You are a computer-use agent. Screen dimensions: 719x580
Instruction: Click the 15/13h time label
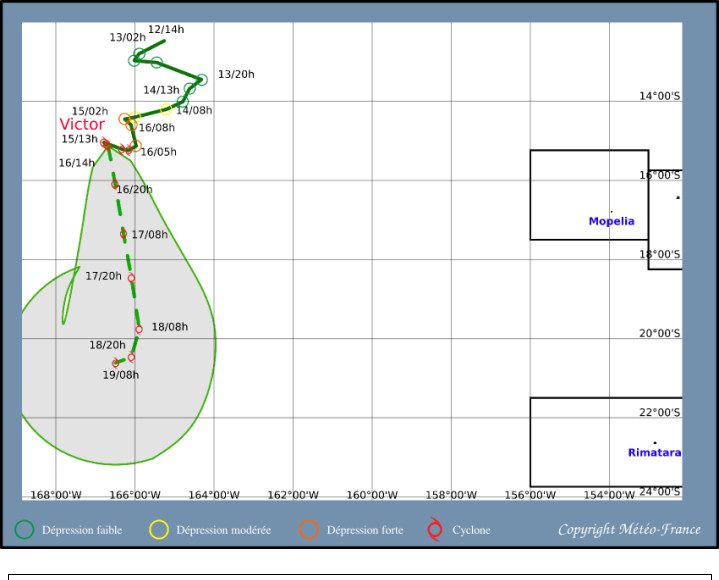pos(80,139)
